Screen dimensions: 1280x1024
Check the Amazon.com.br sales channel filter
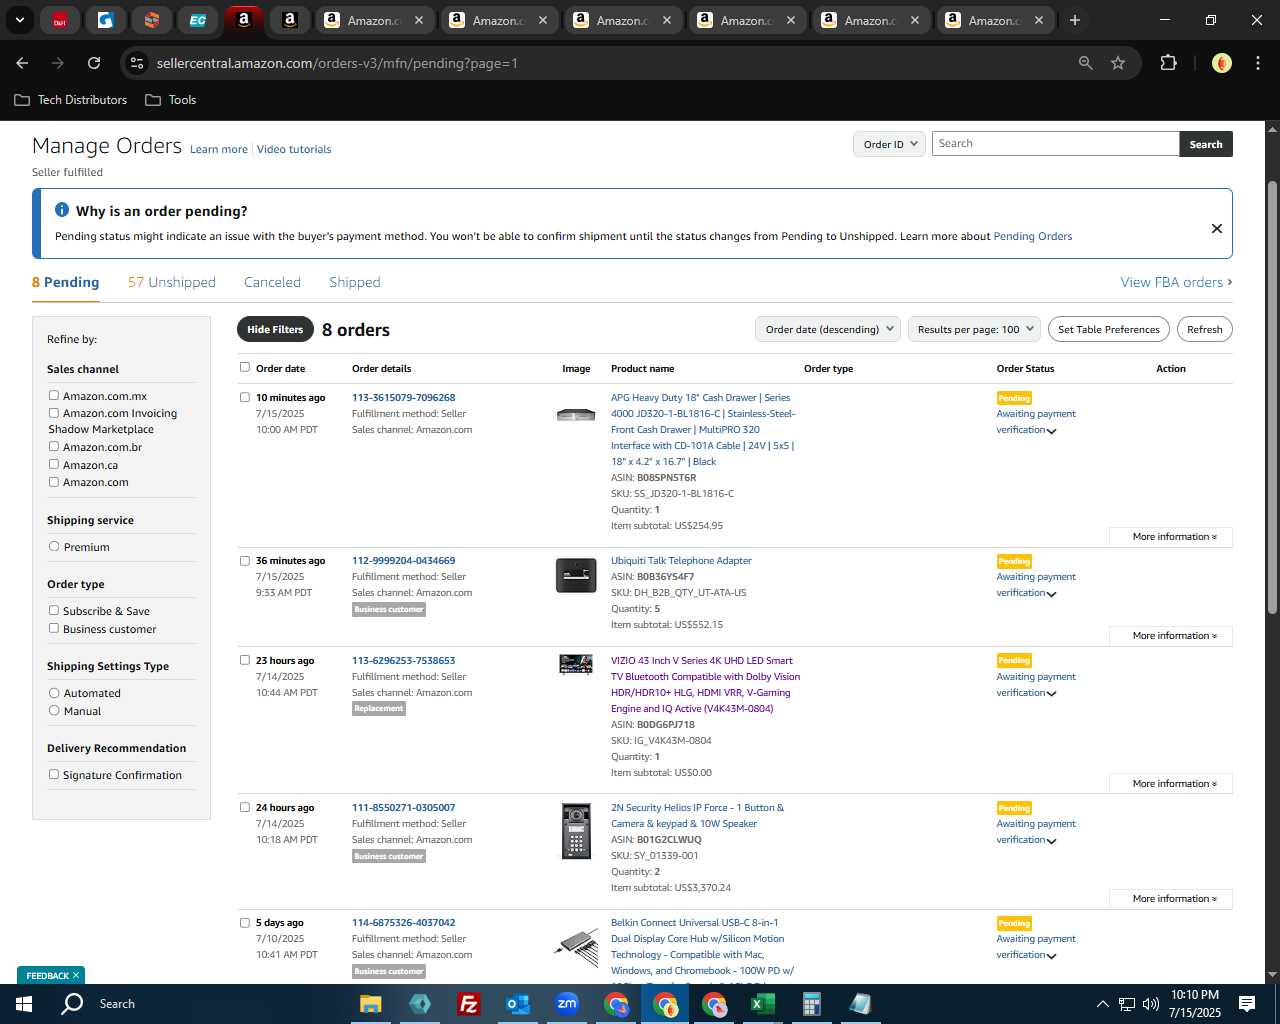click(x=54, y=446)
